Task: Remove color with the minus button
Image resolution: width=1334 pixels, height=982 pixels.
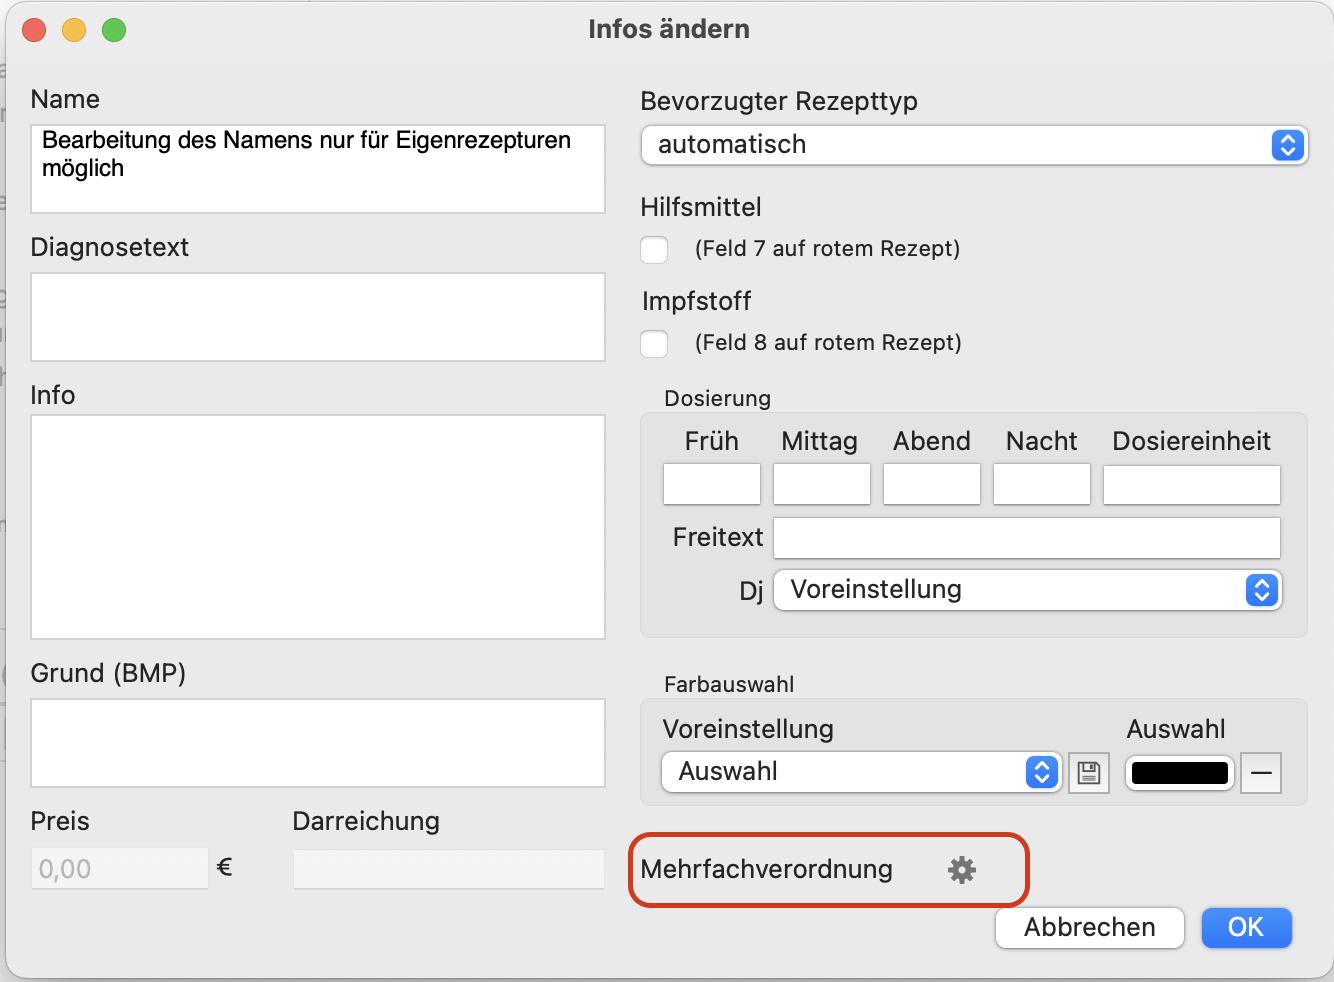Action: coord(1261,772)
